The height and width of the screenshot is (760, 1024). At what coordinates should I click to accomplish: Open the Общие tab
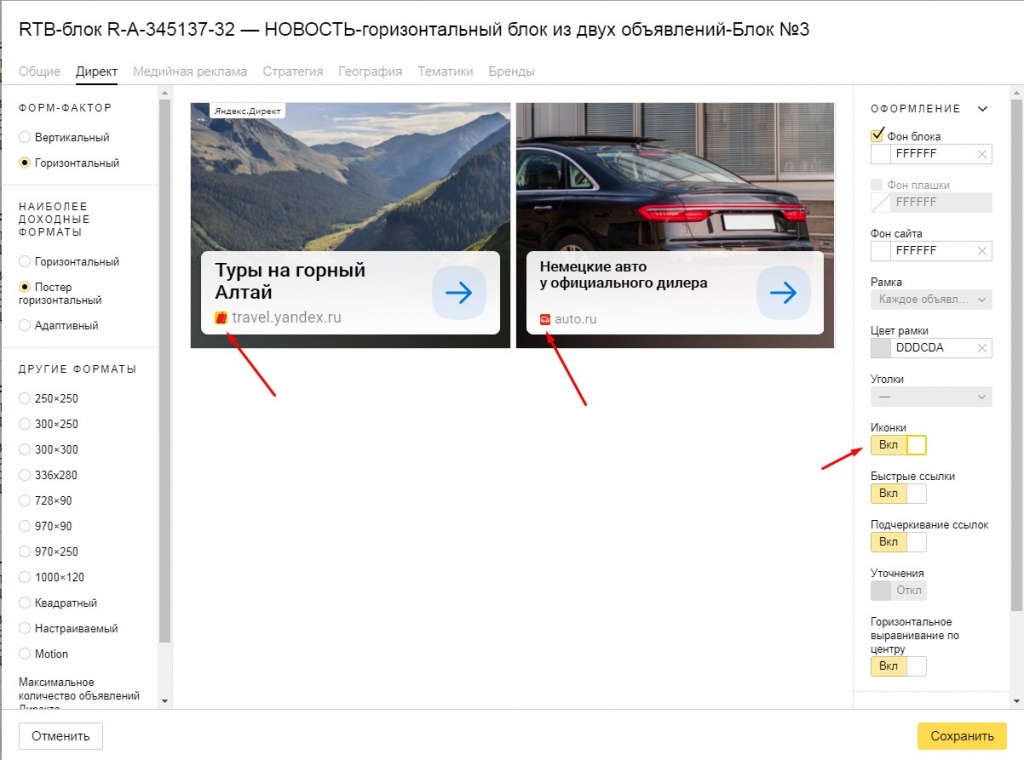(39, 71)
